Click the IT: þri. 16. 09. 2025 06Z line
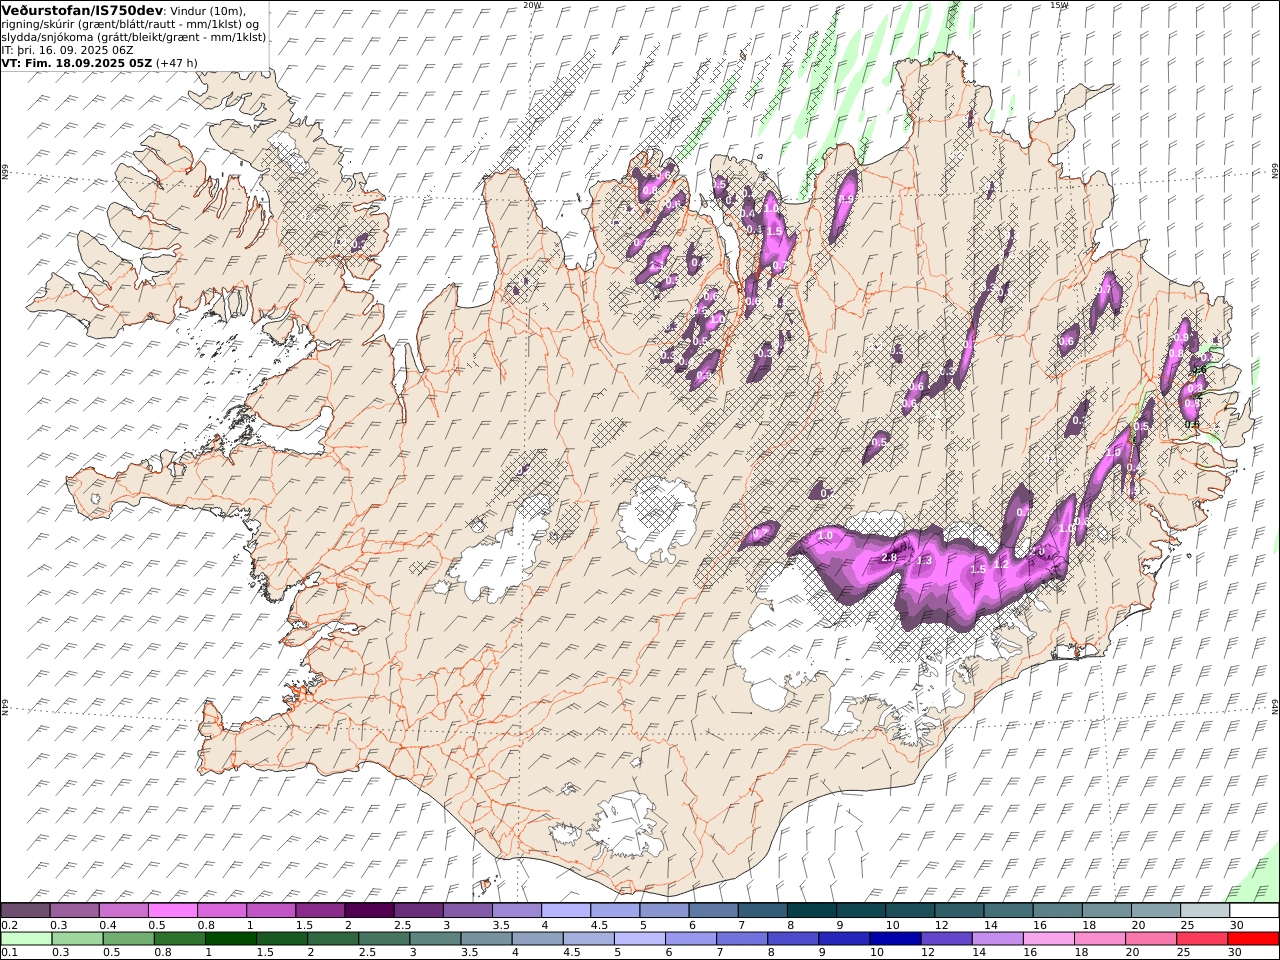Screen dimensions: 1280x960 click(67, 50)
